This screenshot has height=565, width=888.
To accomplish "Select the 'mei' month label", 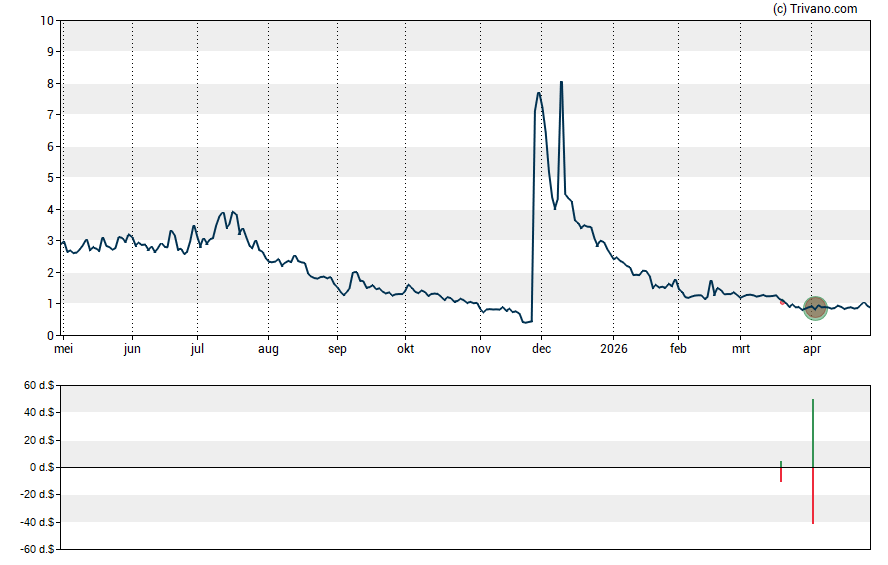I will pos(62,349).
